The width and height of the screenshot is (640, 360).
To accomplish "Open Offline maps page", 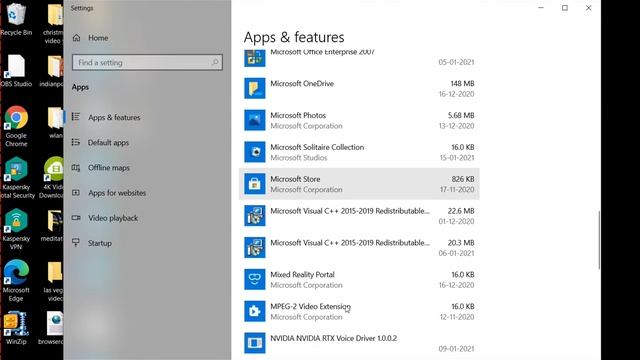I will click(109, 168).
